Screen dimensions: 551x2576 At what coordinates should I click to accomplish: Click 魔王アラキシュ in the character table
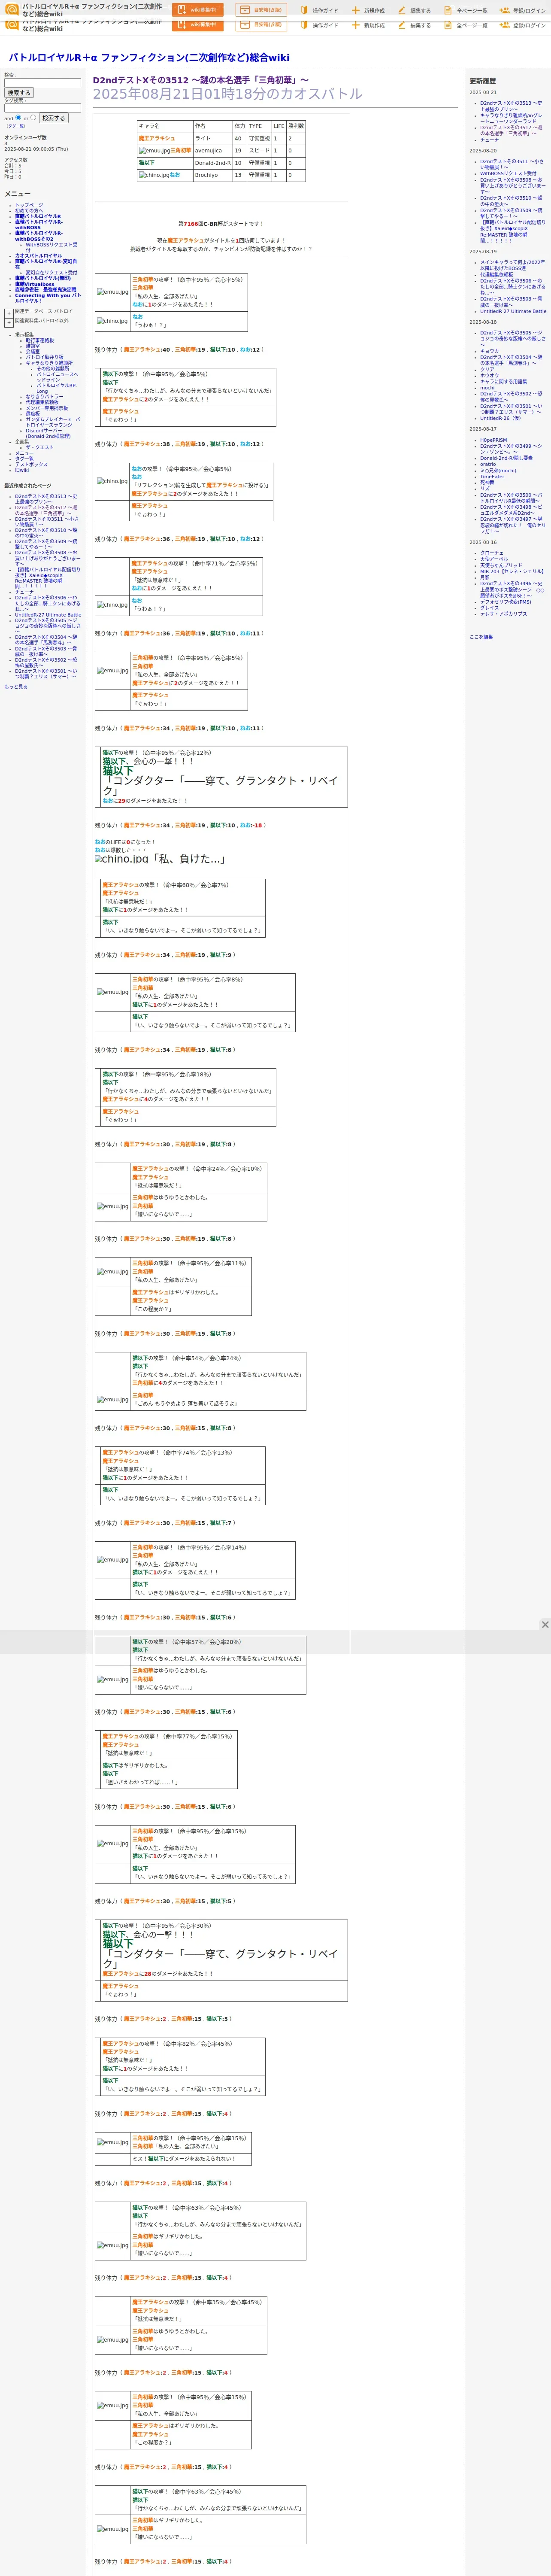tap(156, 138)
